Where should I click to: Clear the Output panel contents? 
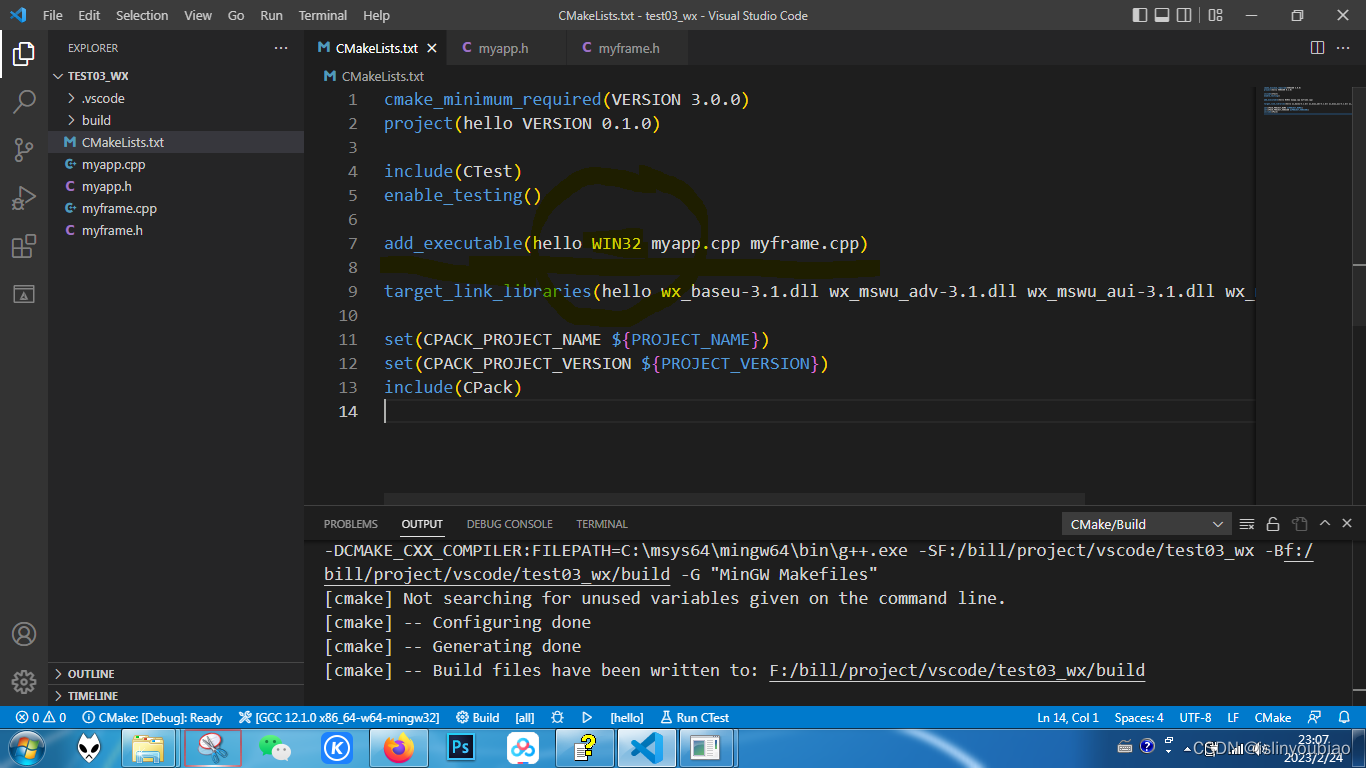[1246, 523]
